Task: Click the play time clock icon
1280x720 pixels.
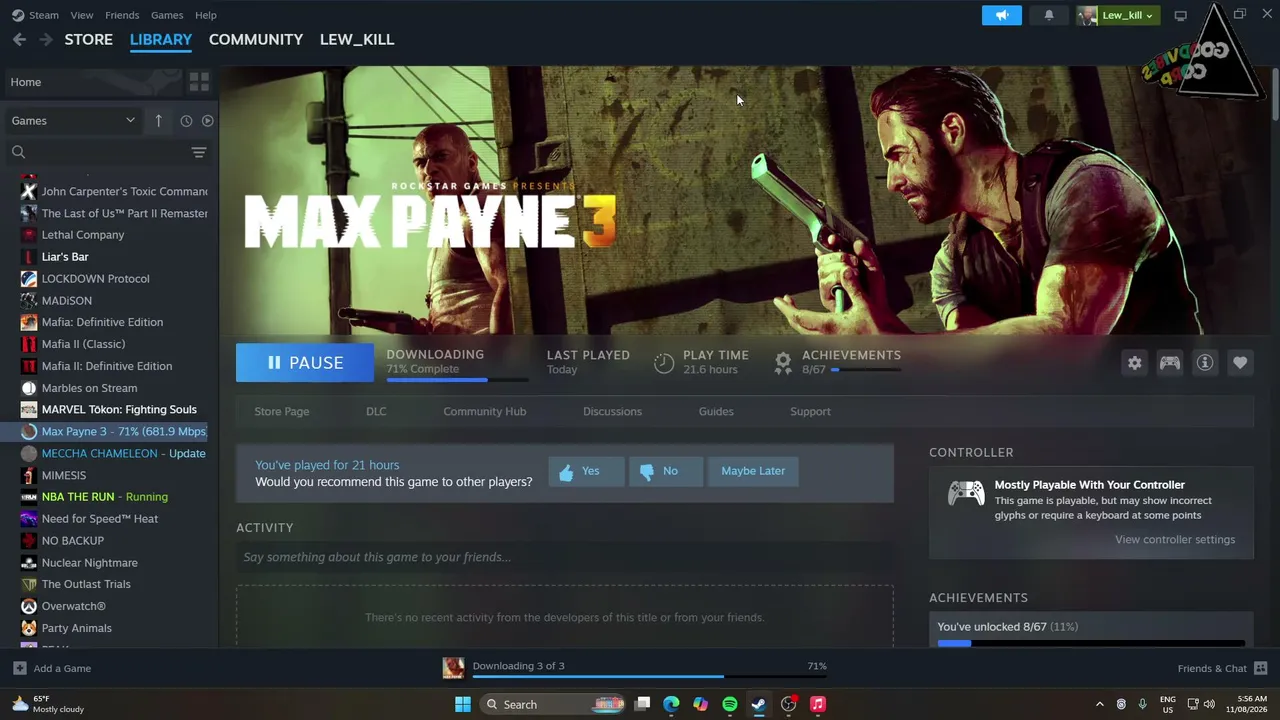Action: click(x=664, y=362)
